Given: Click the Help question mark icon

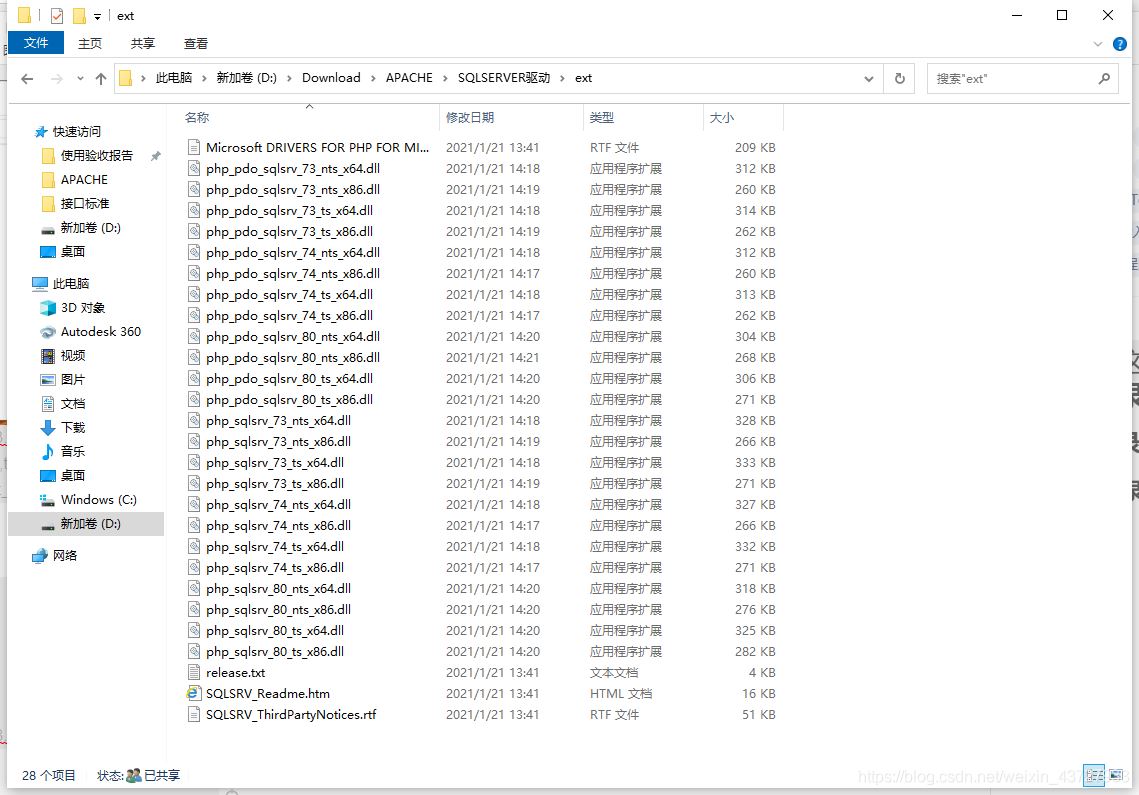Looking at the screenshot, I should coord(1120,43).
